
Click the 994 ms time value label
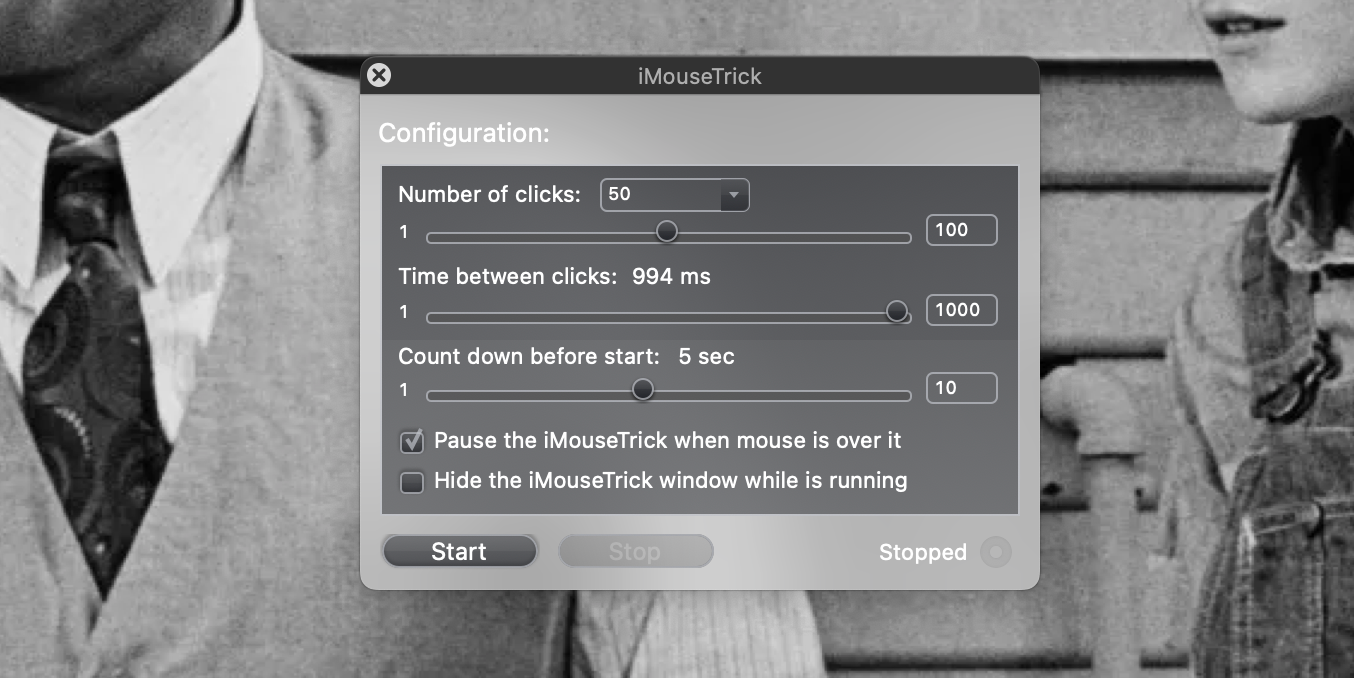(x=671, y=277)
